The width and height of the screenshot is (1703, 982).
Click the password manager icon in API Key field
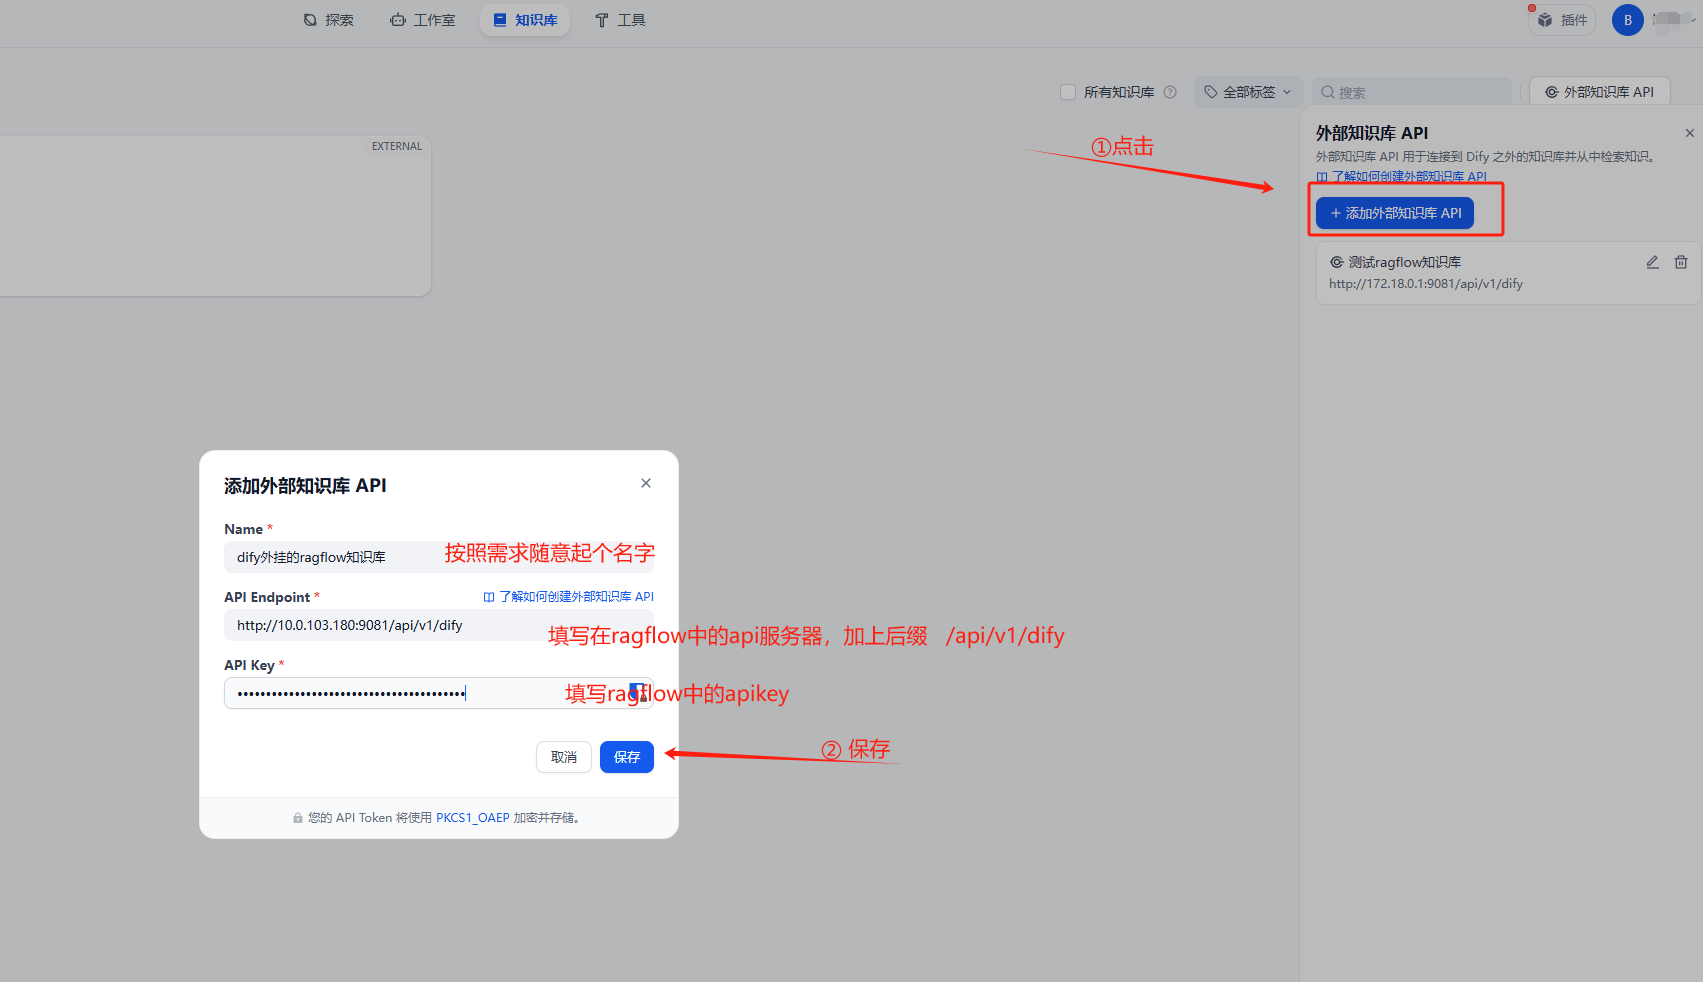[636, 691]
